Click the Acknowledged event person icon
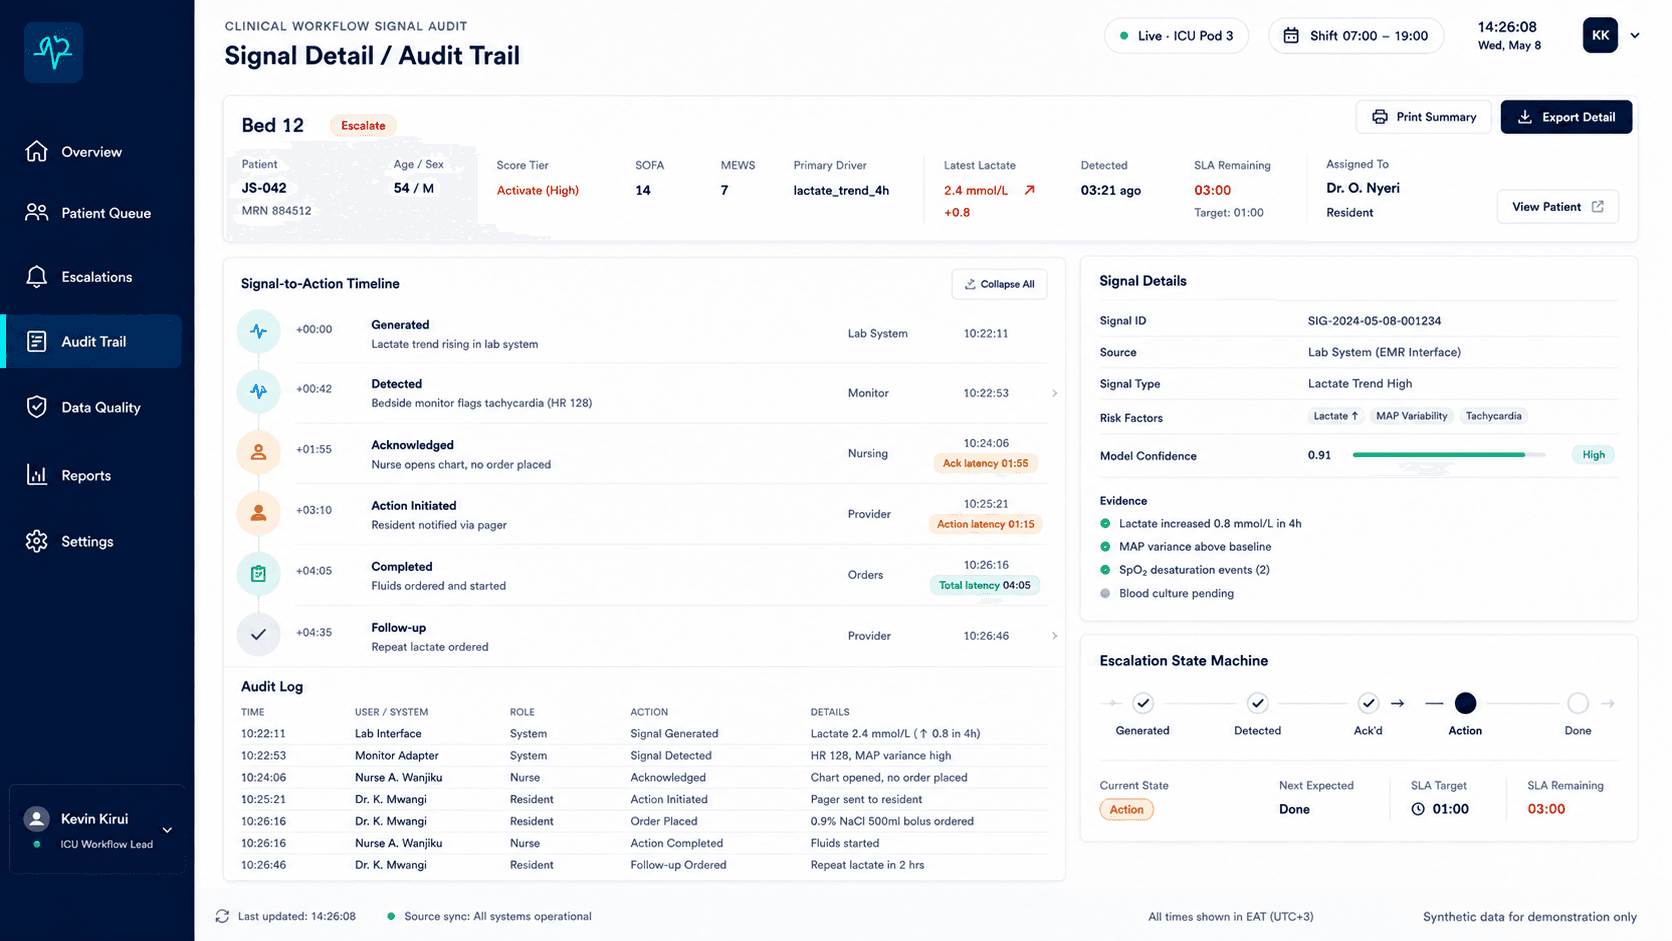This screenshot has width=1672, height=941. click(258, 452)
